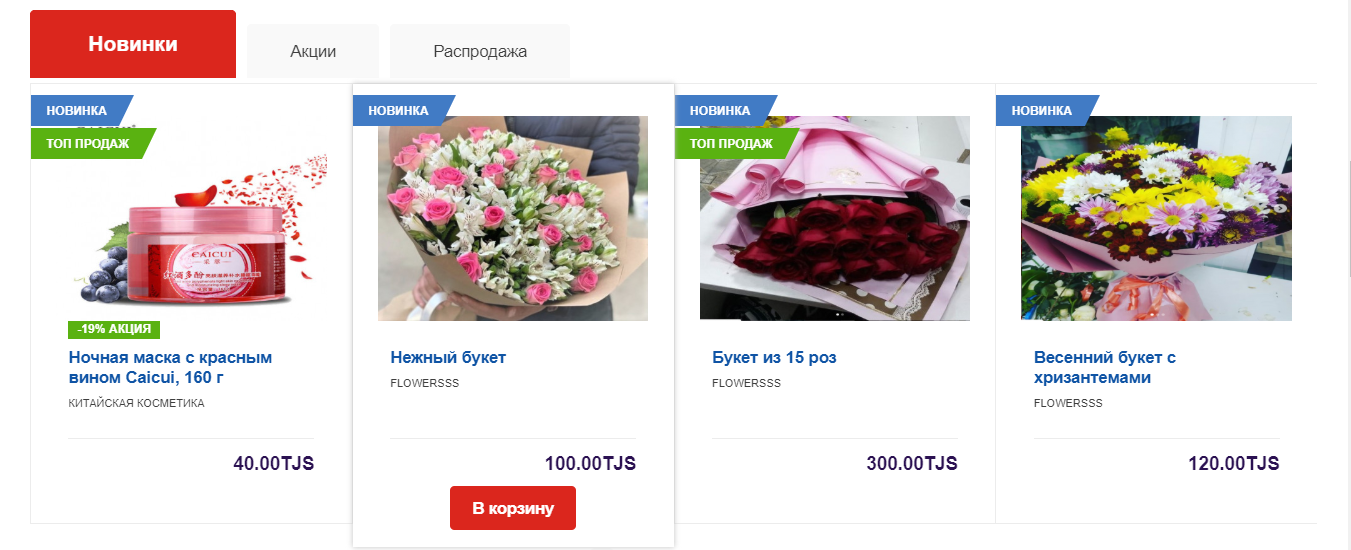
Task: Switch to the Новинки tab
Action: [133, 44]
